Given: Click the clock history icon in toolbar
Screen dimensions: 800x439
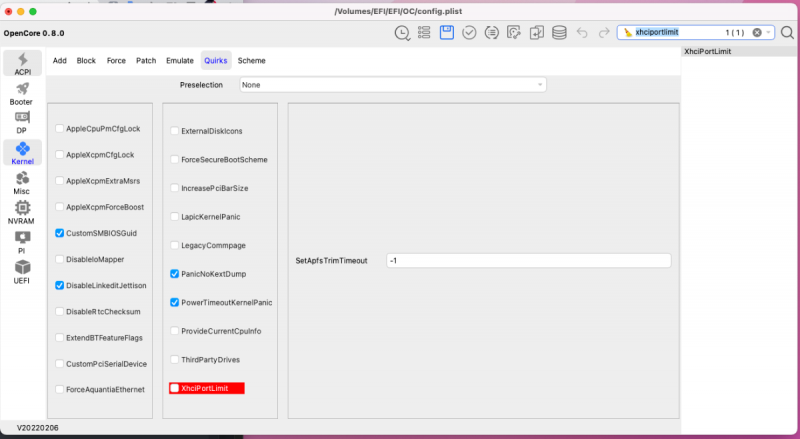Looking at the screenshot, I should [402, 33].
